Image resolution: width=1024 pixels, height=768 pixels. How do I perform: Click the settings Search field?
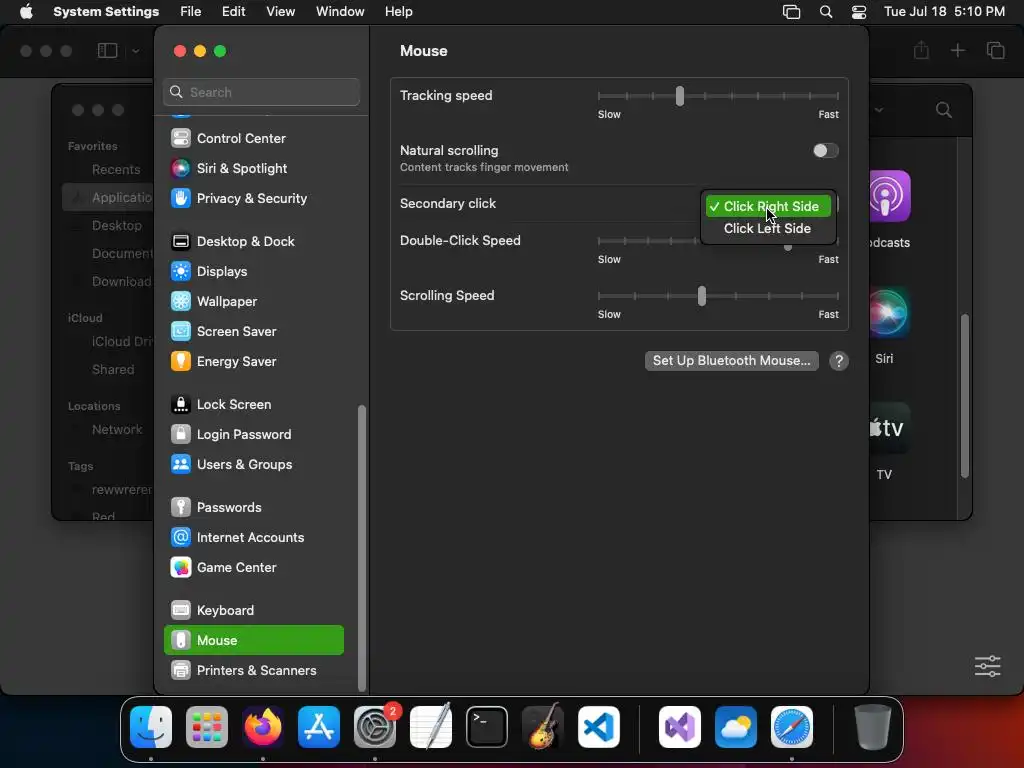tap(261, 92)
